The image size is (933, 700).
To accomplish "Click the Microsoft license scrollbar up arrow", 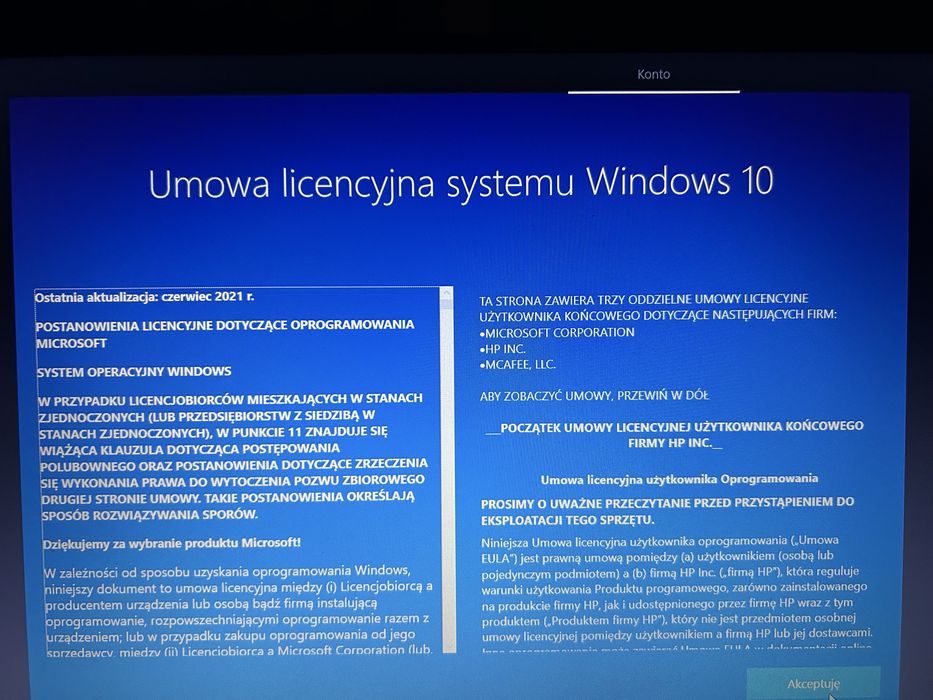I will click(x=447, y=293).
